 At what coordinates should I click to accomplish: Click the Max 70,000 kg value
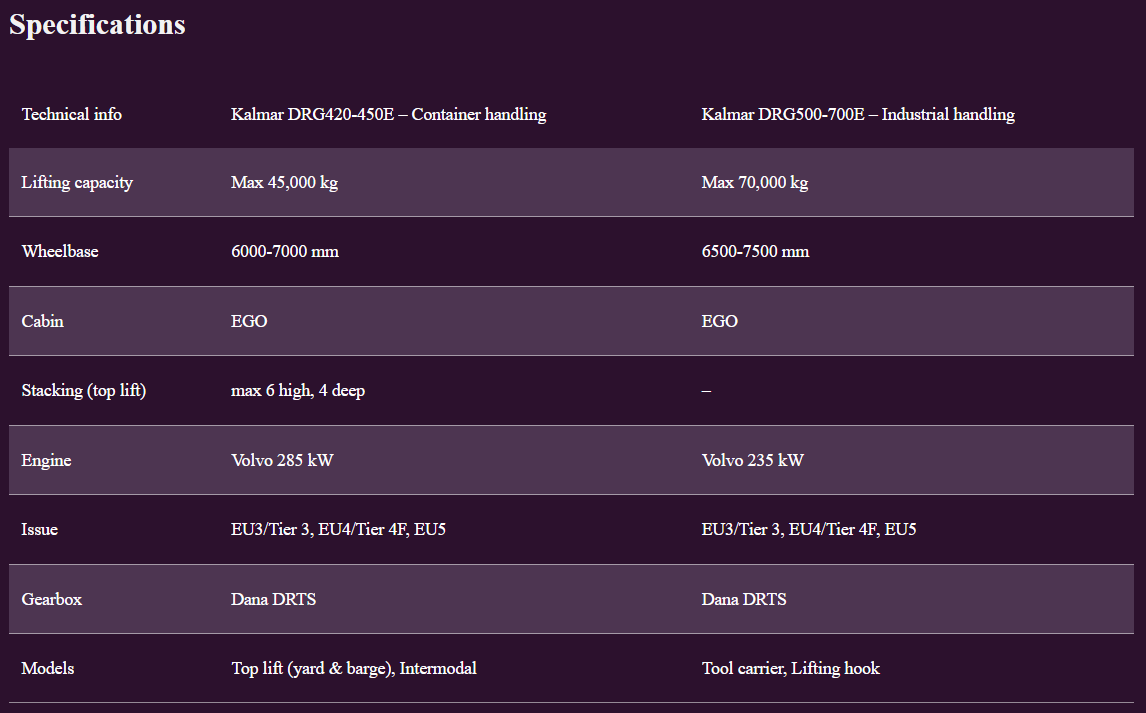[x=754, y=182]
